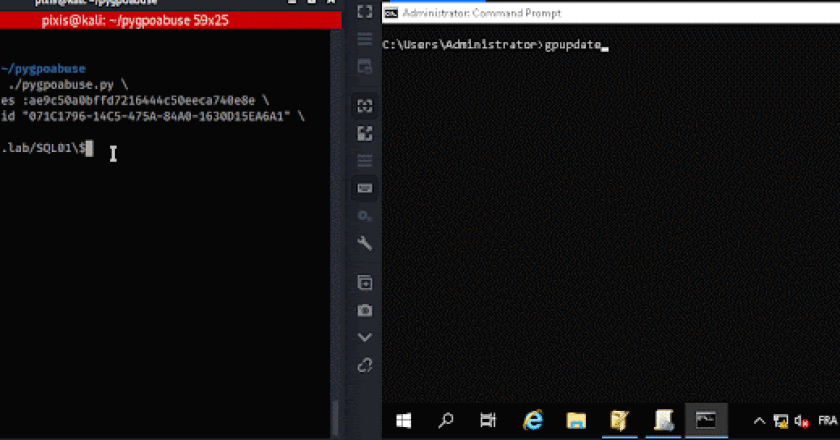
Task: Click the Windows Start button
Action: (404, 420)
